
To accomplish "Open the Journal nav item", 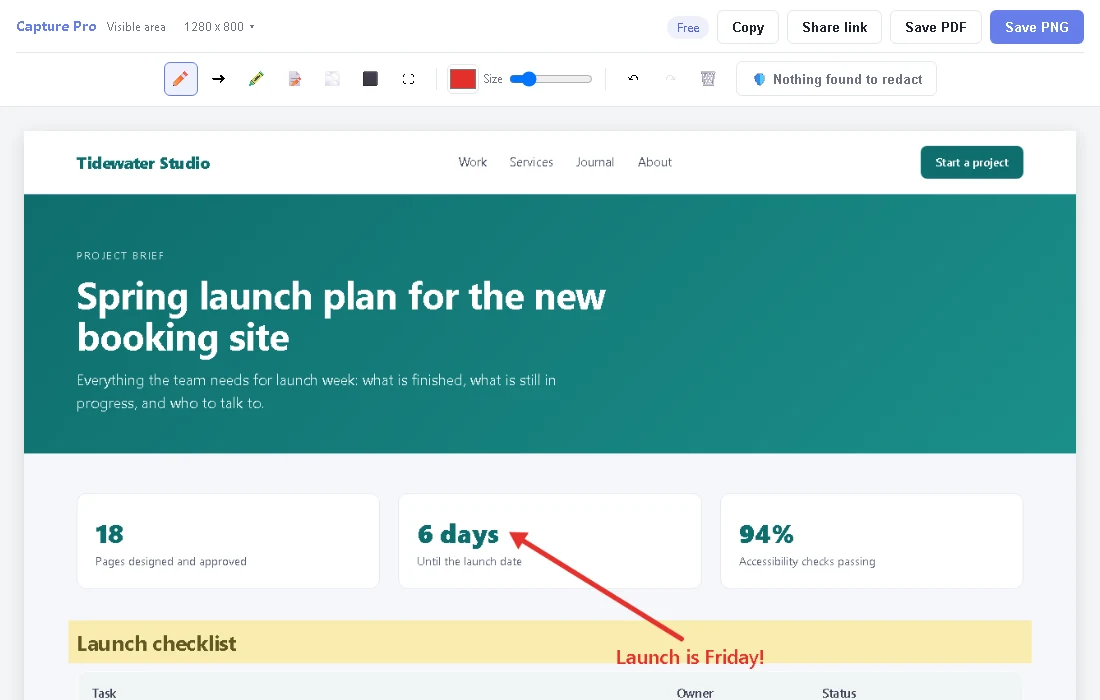I will click(x=595, y=162).
